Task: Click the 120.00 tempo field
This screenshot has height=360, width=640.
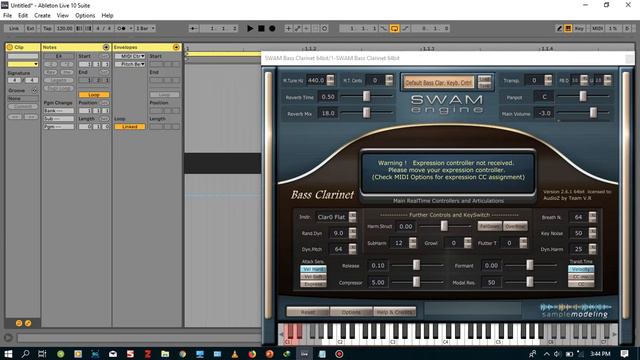Action: tap(64, 29)
